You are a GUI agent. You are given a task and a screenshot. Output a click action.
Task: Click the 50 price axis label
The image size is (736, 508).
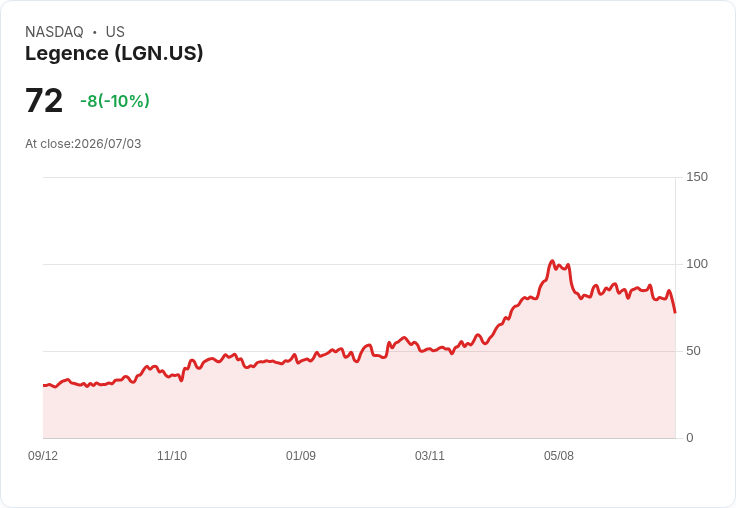693,351
